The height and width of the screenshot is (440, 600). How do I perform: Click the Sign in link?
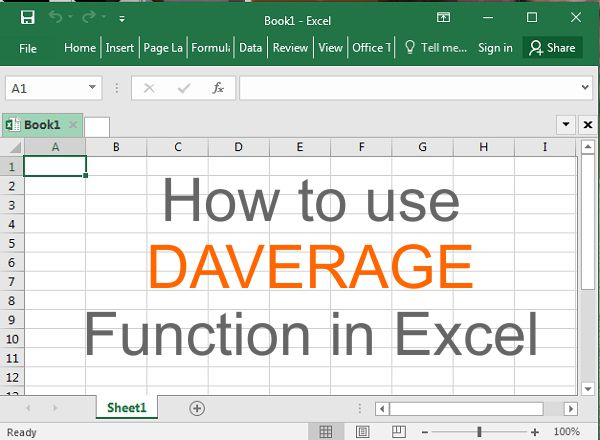point(495,48)
